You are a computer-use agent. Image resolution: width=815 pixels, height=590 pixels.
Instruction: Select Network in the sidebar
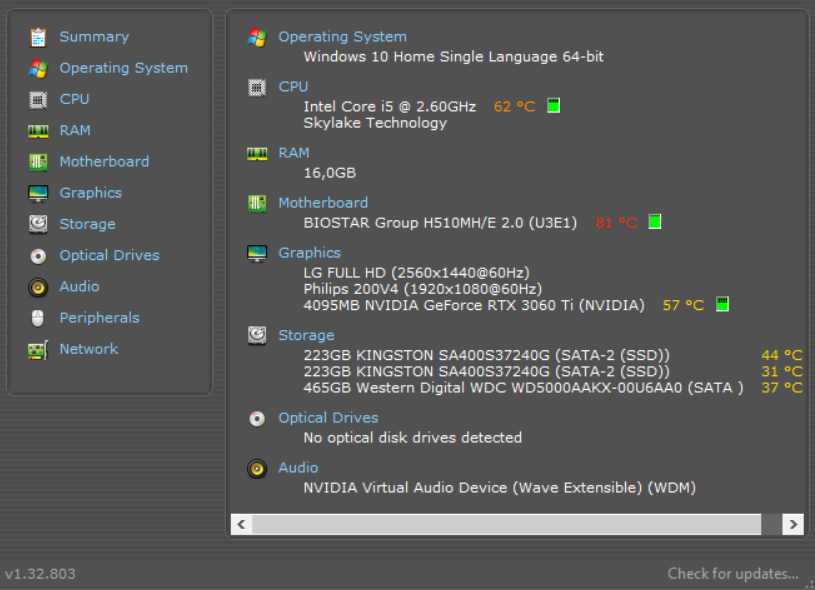coord(89,349)
